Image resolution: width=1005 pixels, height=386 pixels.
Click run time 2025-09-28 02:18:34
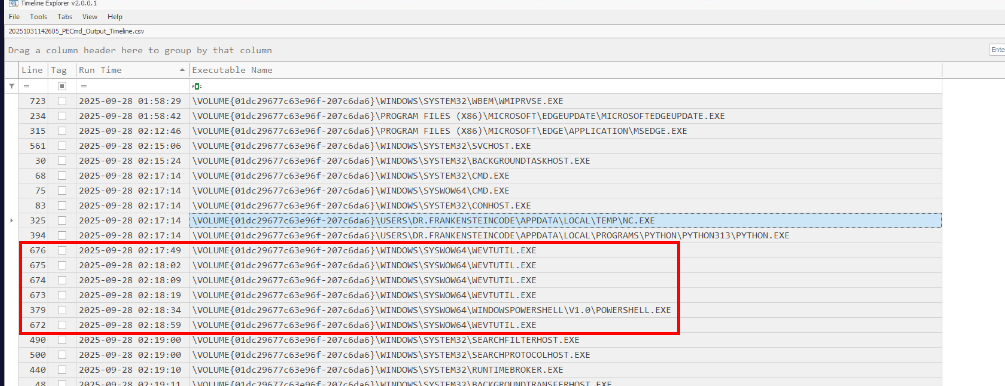129,310
